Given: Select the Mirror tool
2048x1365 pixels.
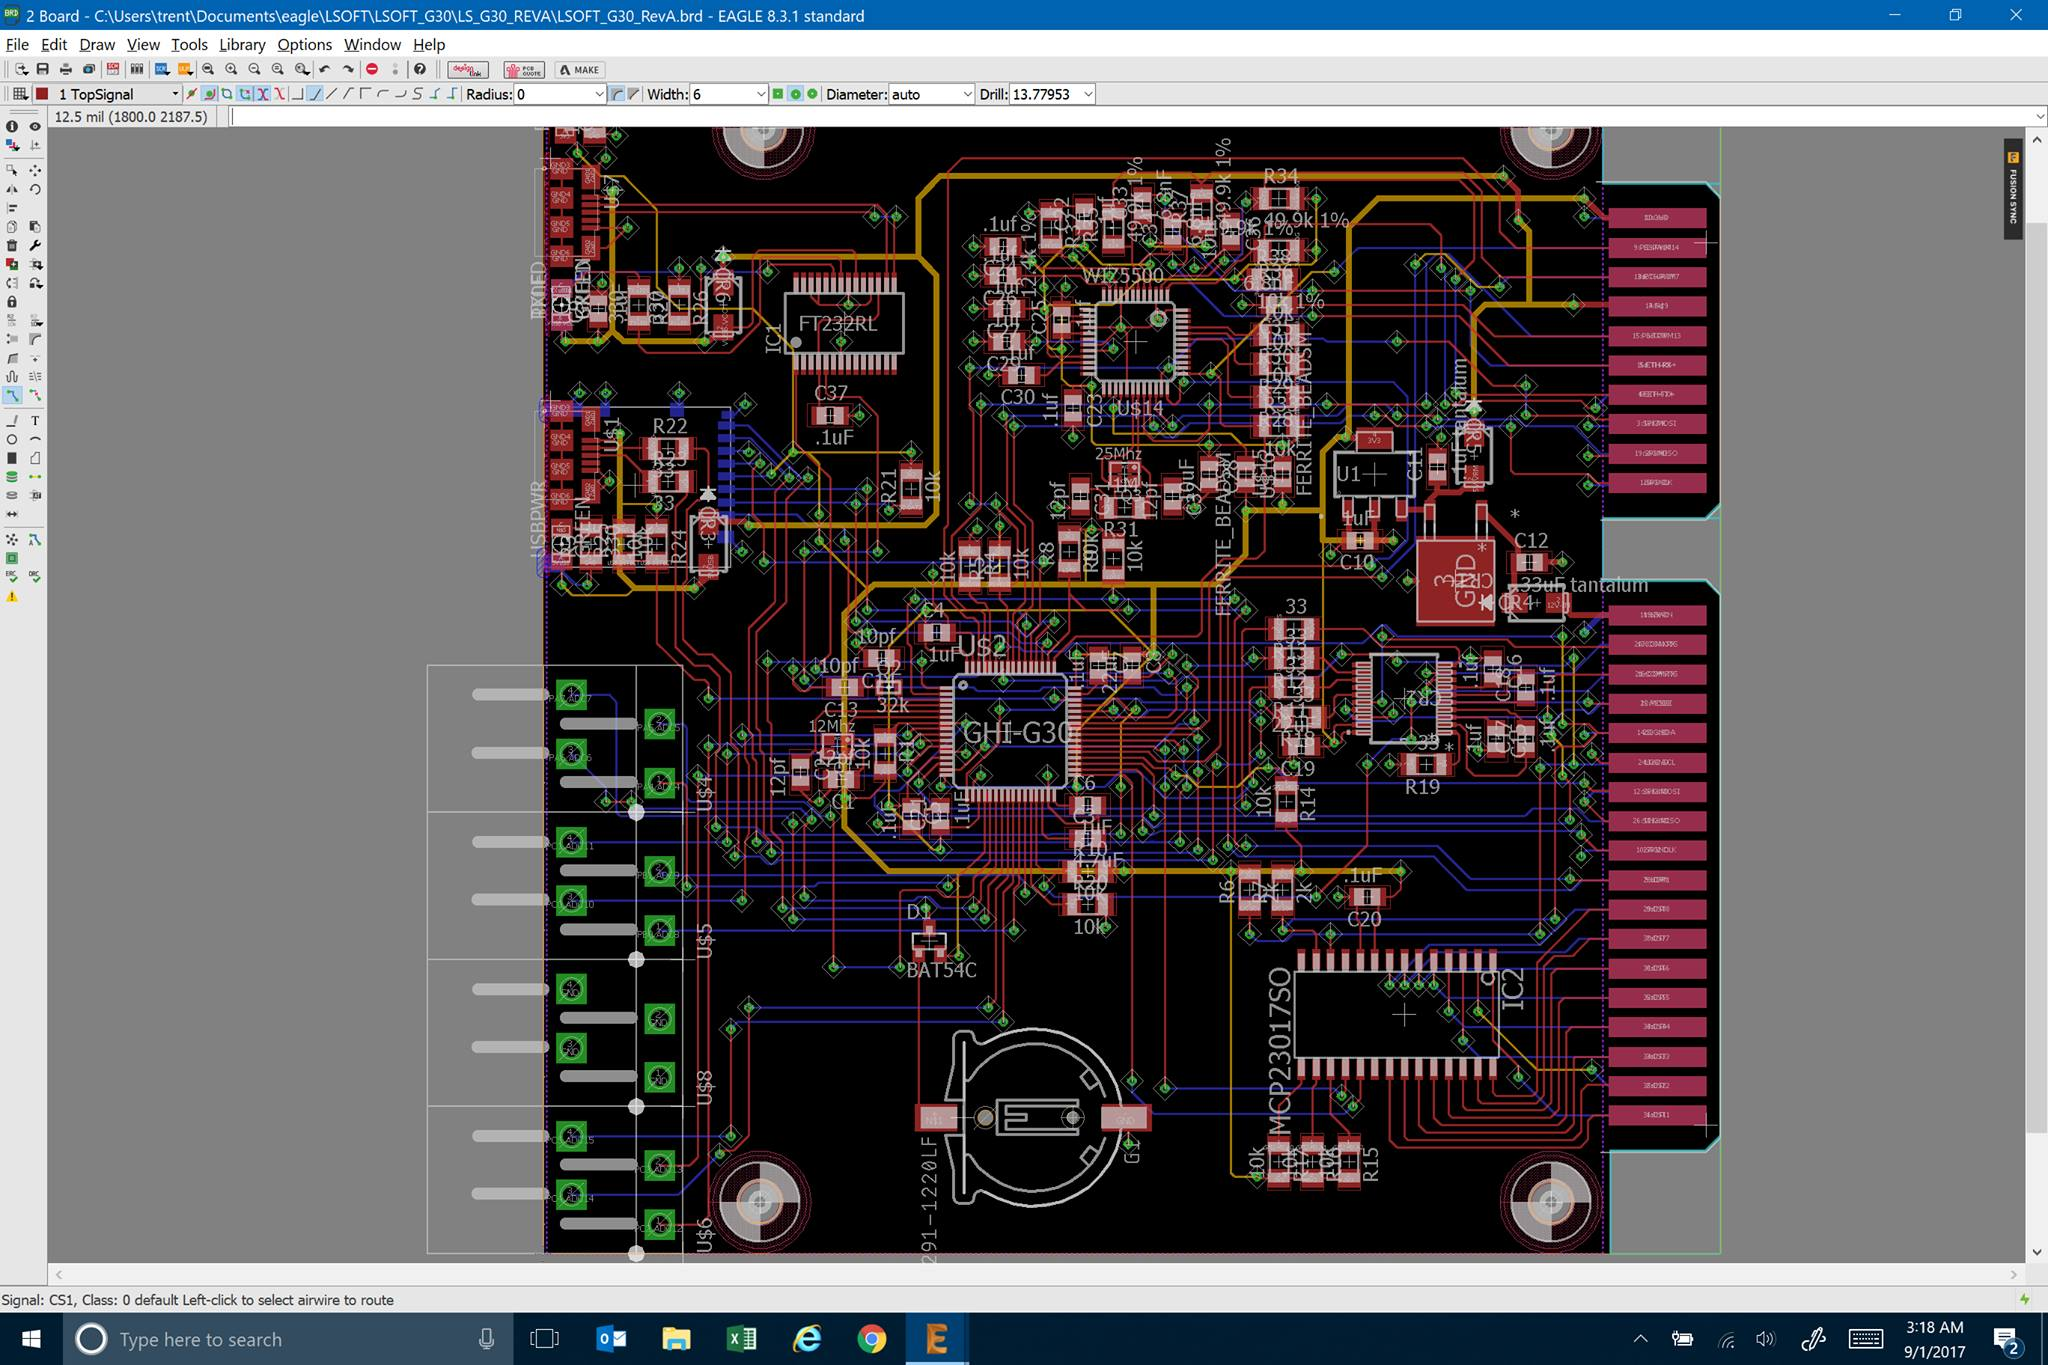Looking at the screenshot, I should click(x=12, y=189).
